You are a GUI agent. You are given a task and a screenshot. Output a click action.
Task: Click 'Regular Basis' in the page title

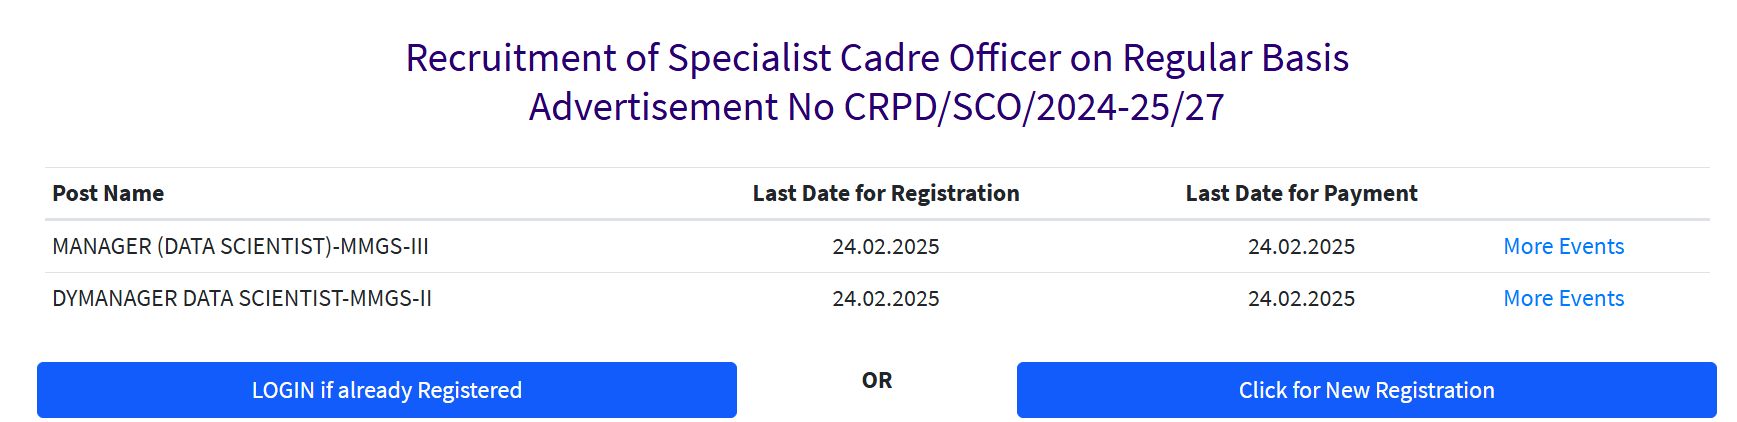click(1235, 58)
